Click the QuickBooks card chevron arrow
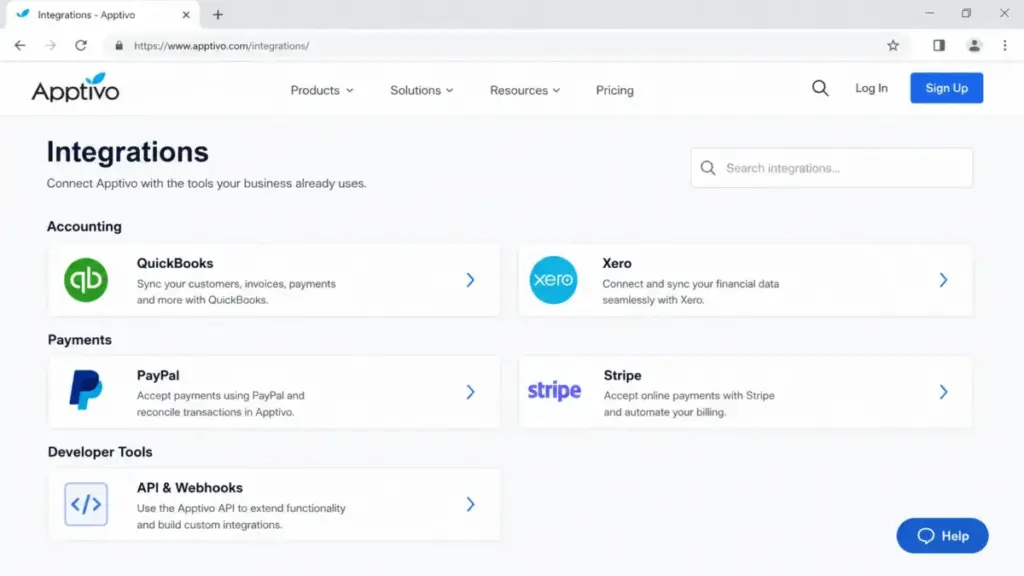This screenshot has width=1024, height=576. tap(470, 280)
